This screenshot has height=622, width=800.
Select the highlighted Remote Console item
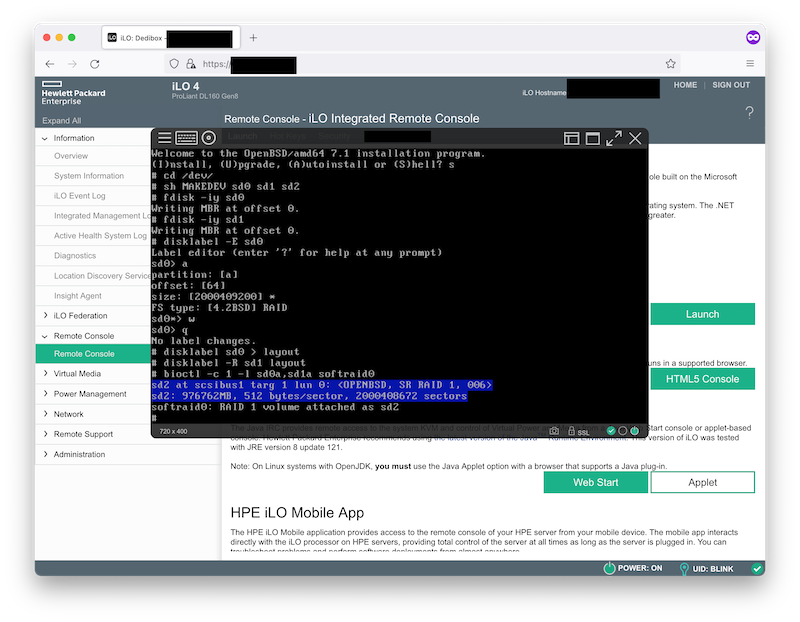pyautogui.click(x=93, y=354)
